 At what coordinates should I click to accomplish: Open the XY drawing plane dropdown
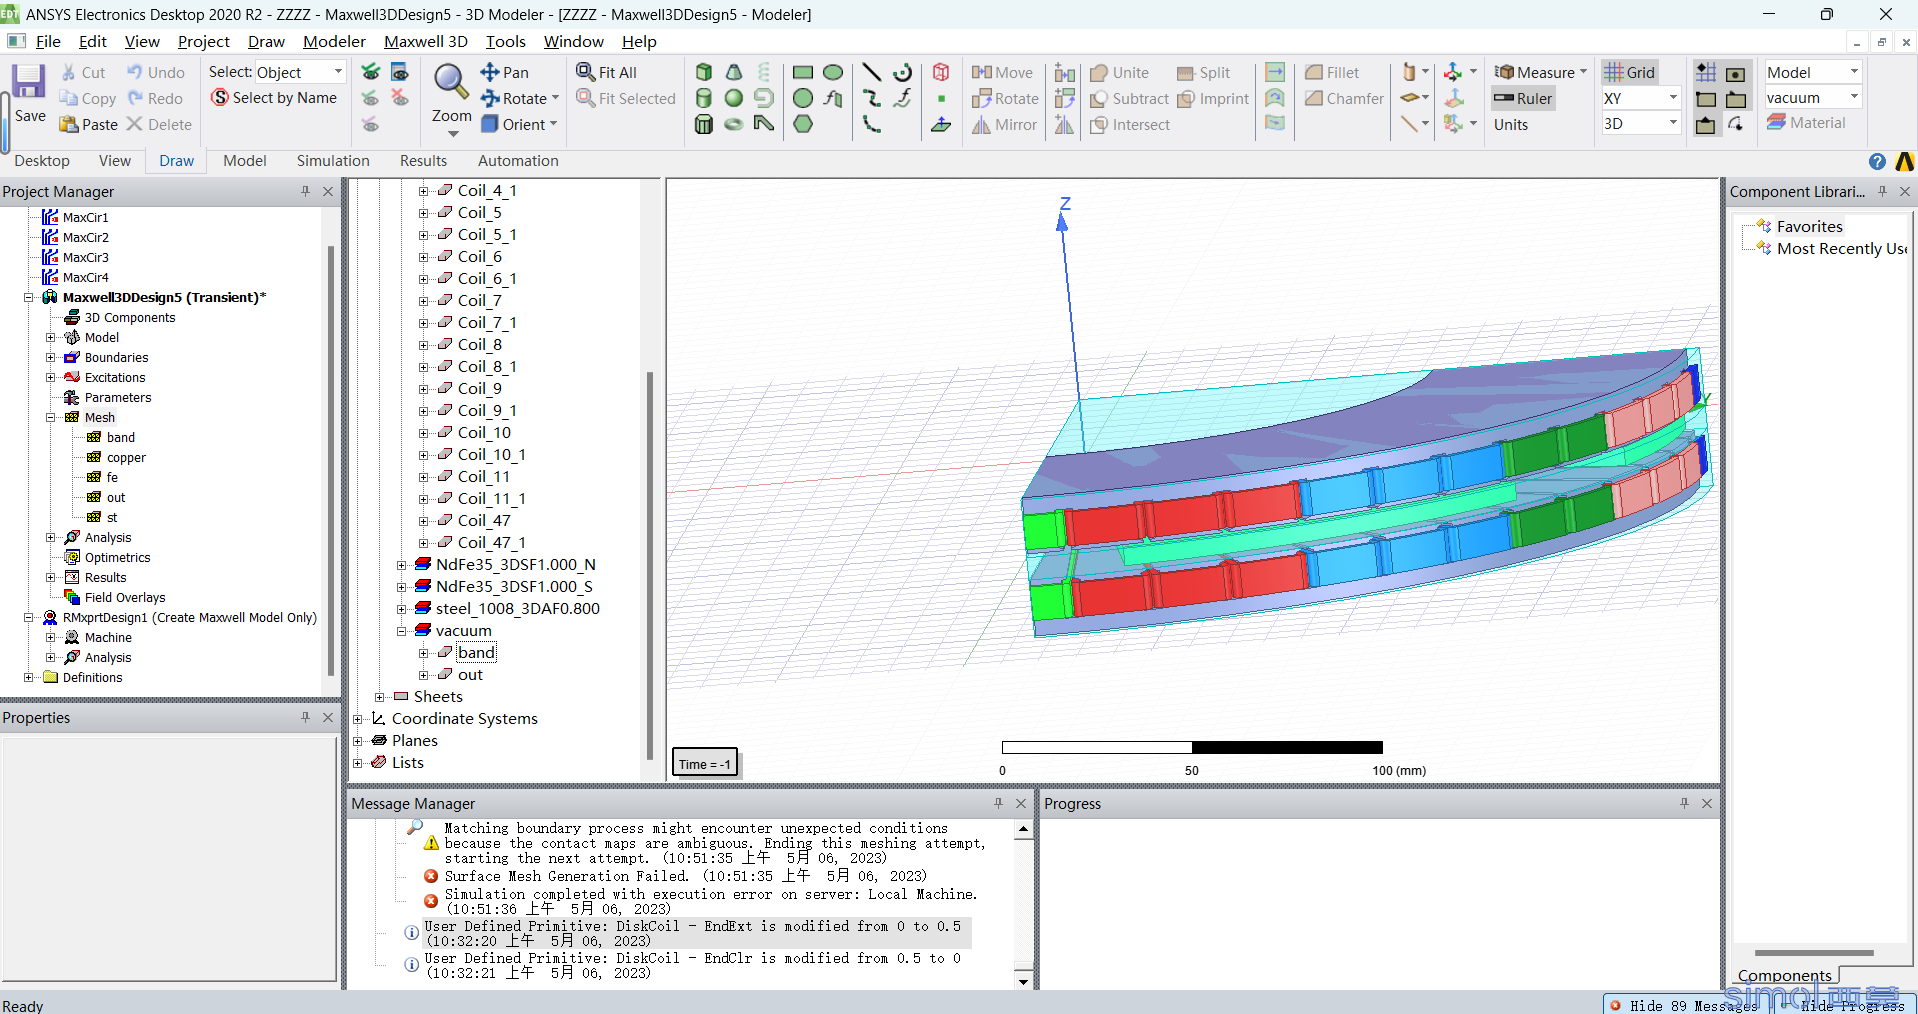[x=1673, y=98]
